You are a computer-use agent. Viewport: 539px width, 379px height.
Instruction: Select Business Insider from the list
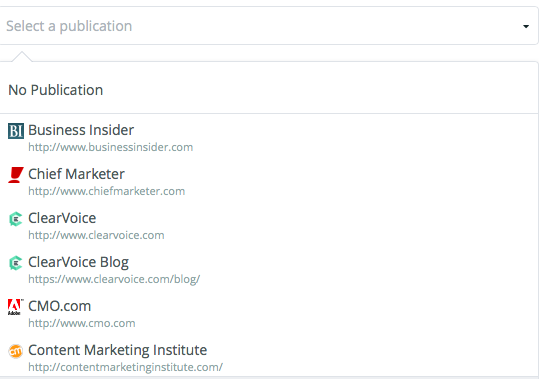(x=269, y=137)
